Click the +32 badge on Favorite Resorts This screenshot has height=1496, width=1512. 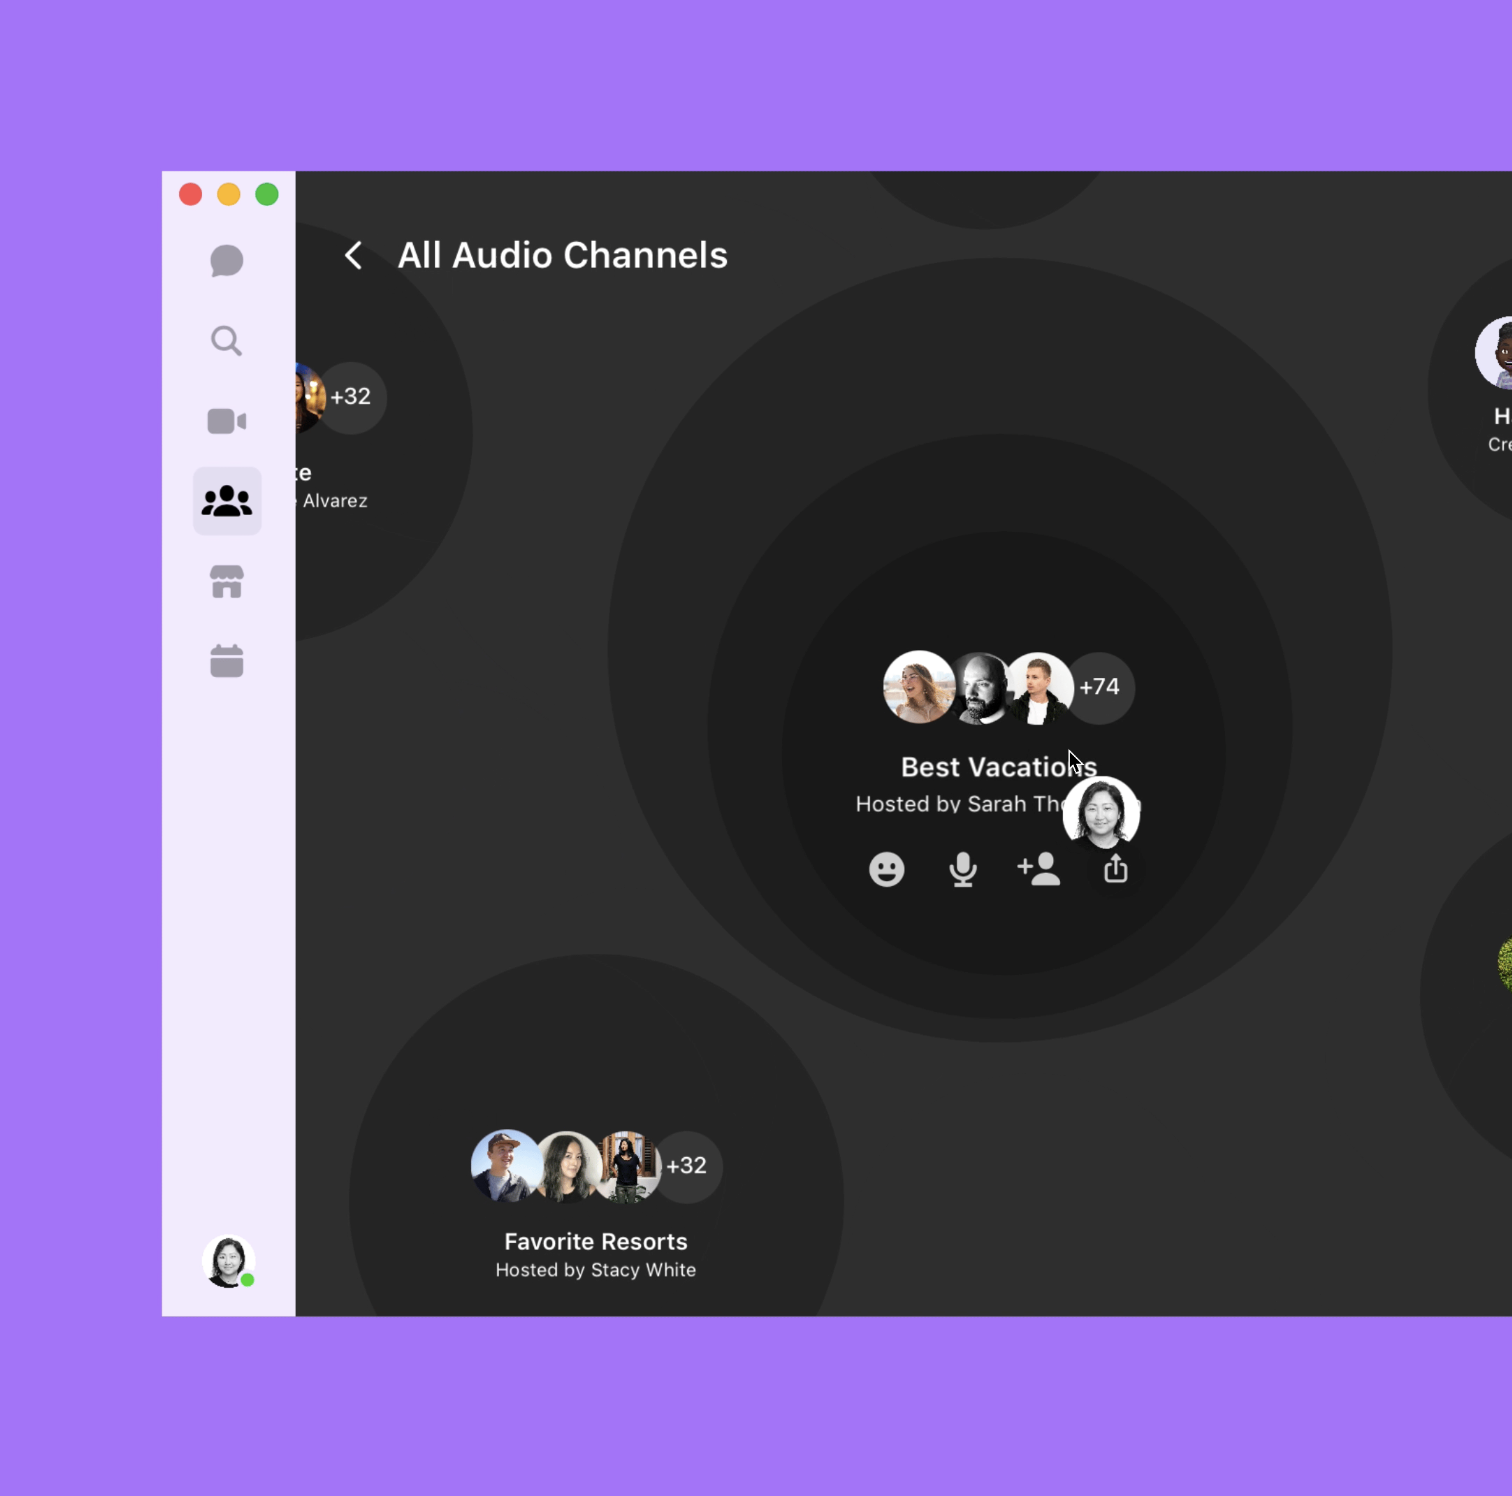coord(687,1166)
